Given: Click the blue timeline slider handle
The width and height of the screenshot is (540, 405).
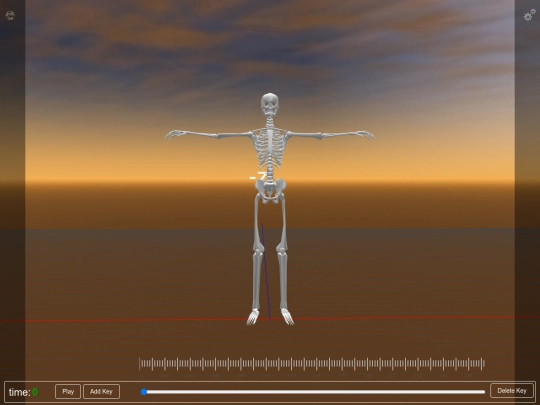Looking at the screenshot, I should coord(144,392).
